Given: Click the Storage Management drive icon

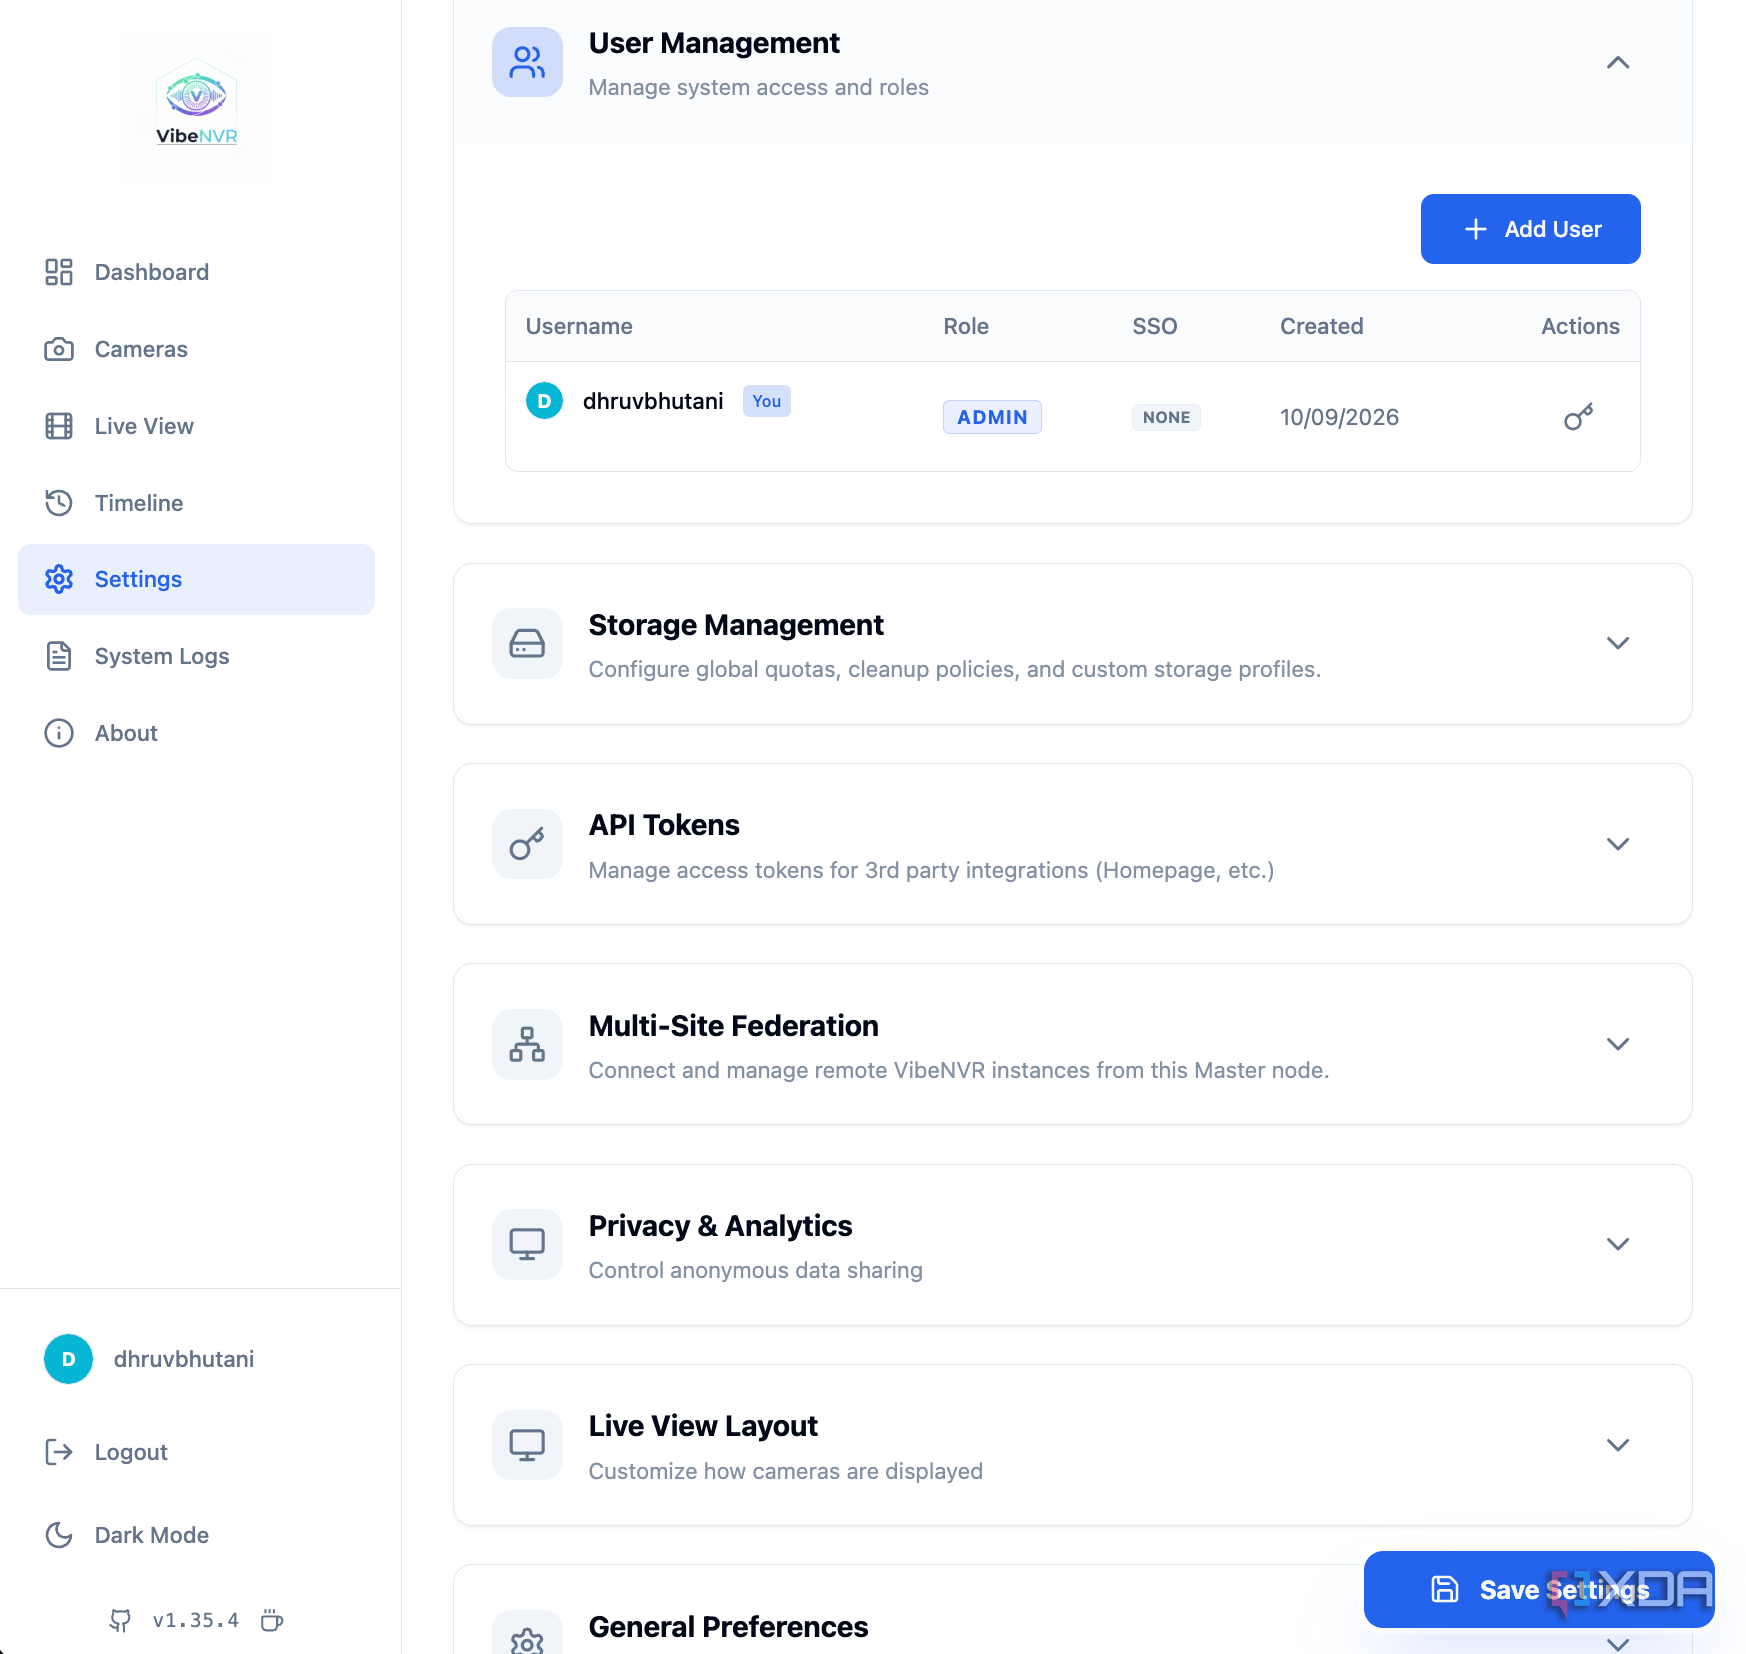Looking at the screenshot, I should click(527, 643).
